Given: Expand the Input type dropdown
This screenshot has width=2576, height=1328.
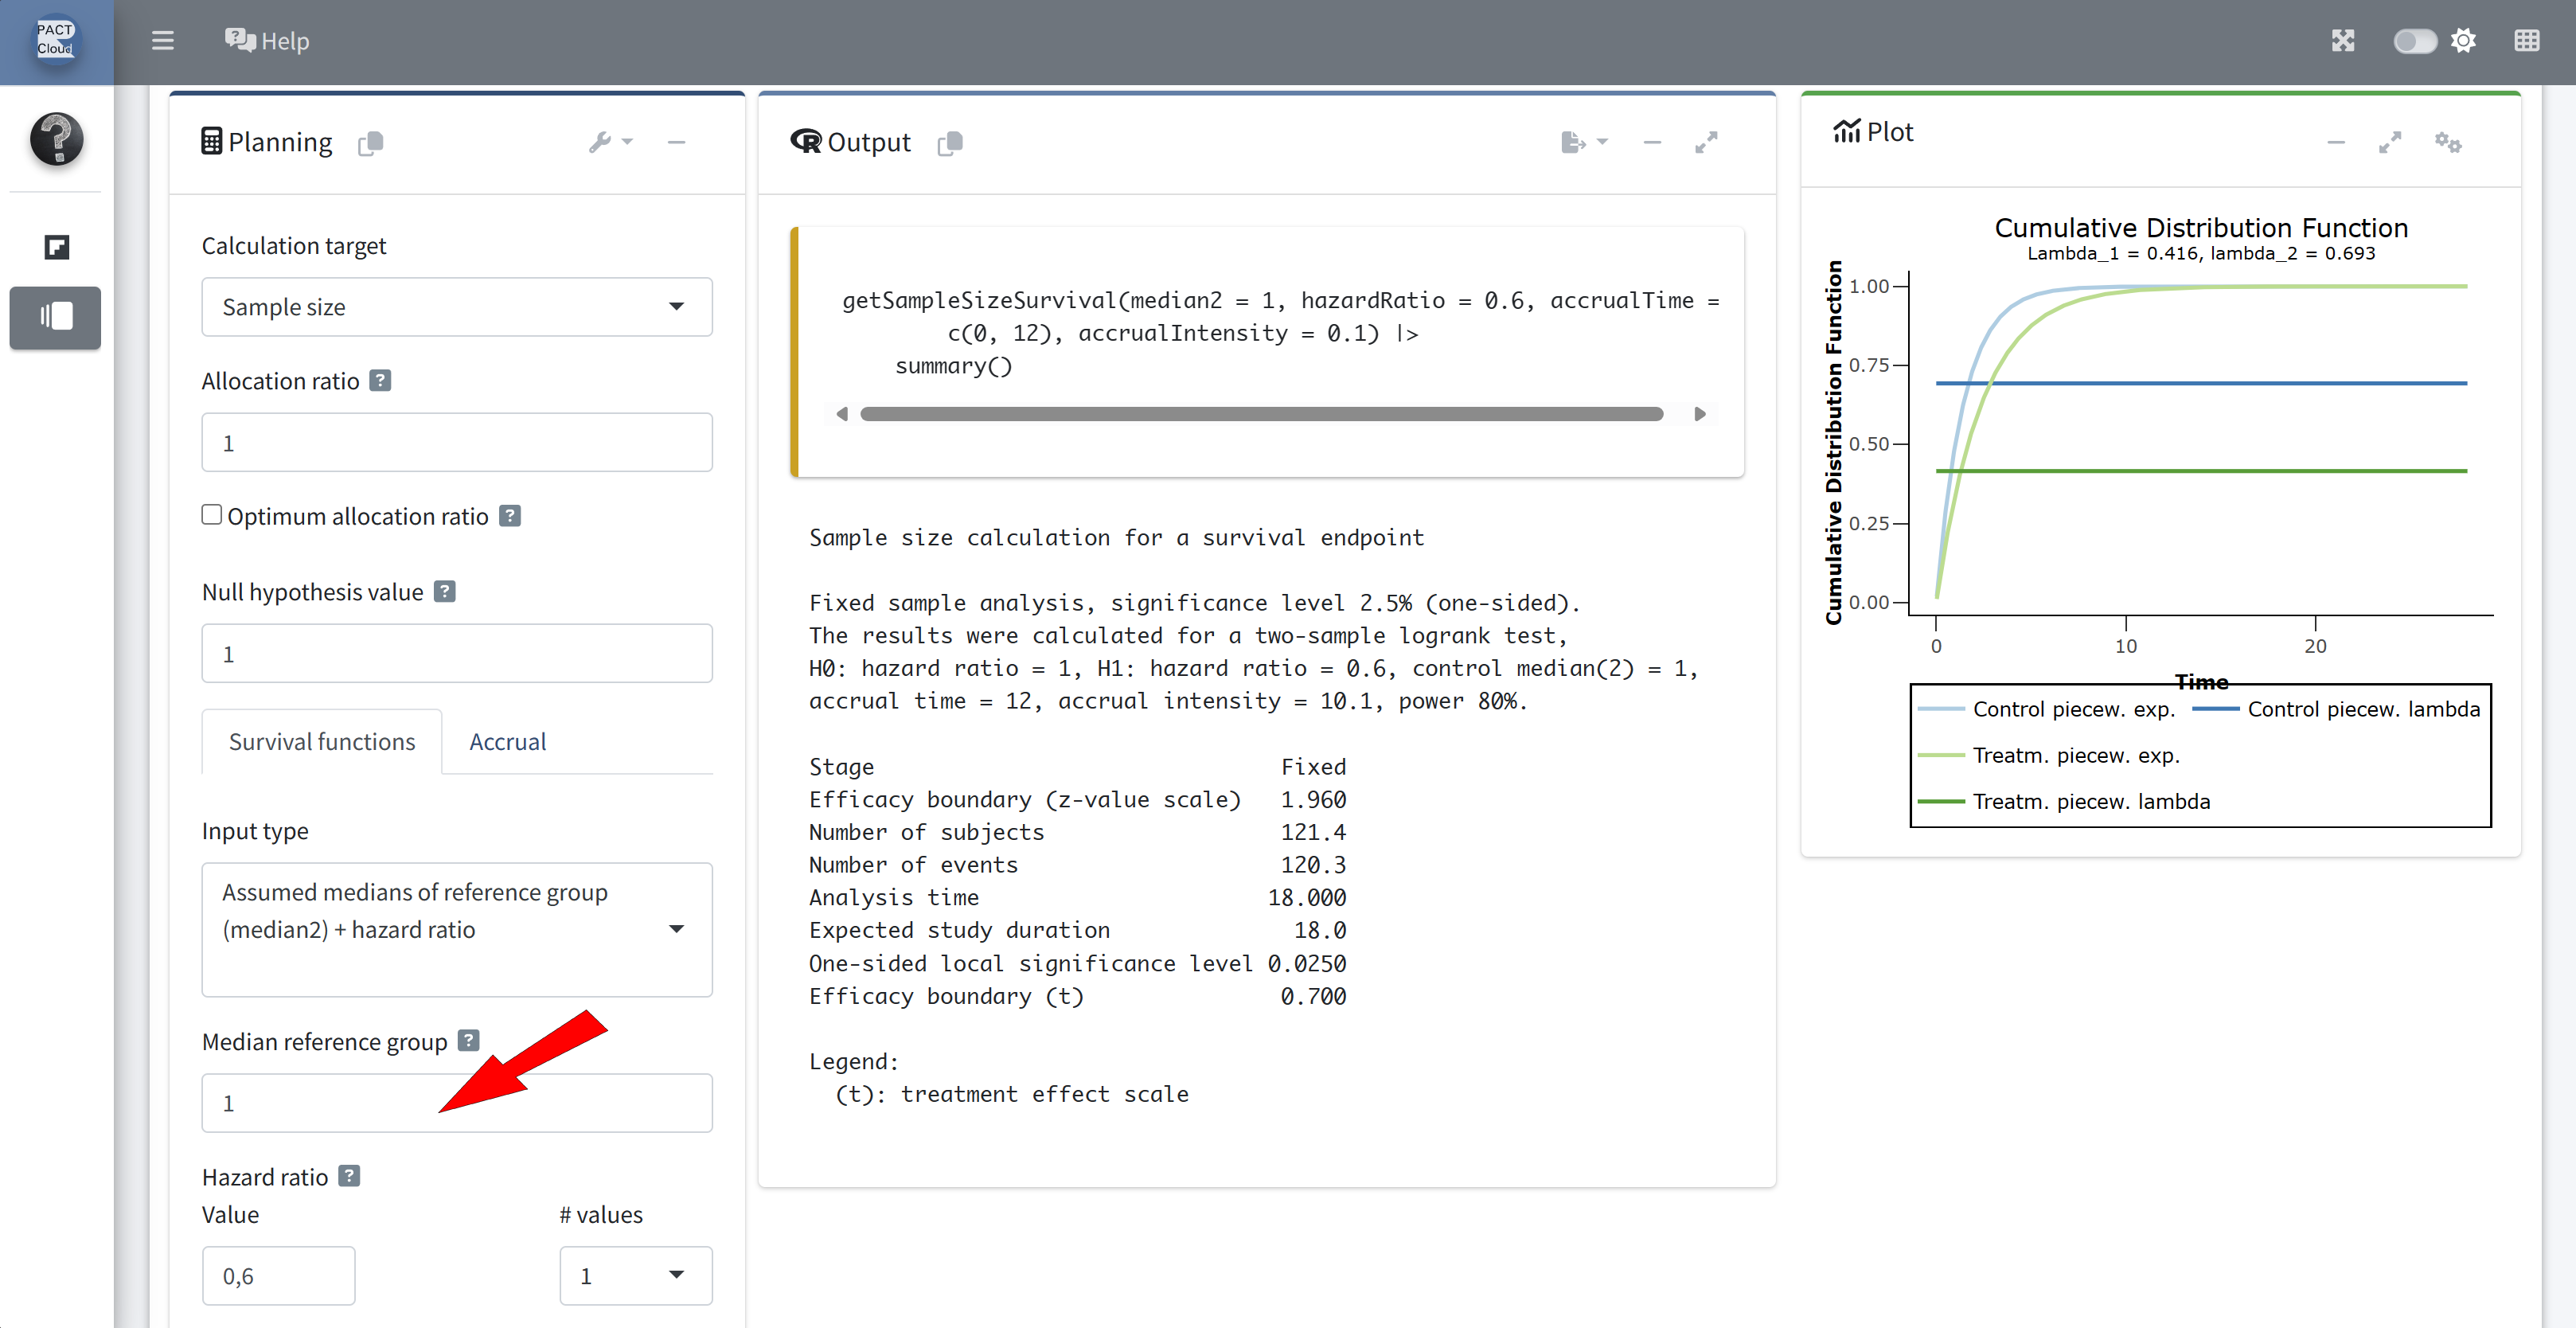Looking at the screenshot, I should click(456, 928).
